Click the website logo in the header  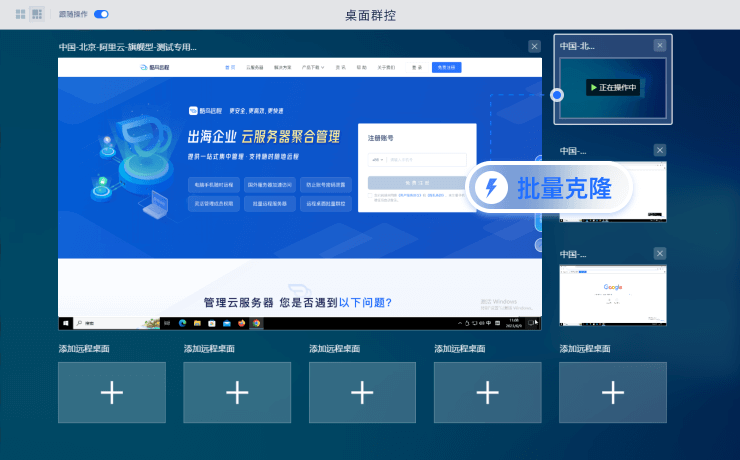(x=155, y=67)
